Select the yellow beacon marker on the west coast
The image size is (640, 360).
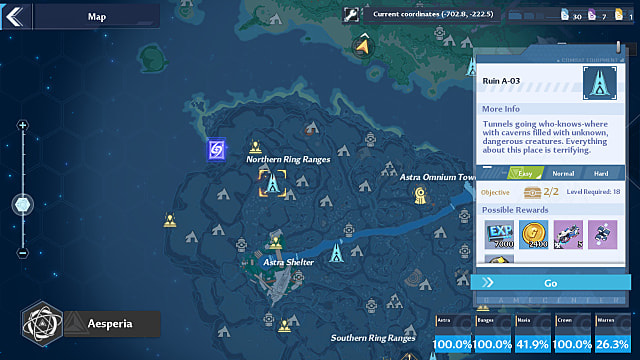coord(170,220)
